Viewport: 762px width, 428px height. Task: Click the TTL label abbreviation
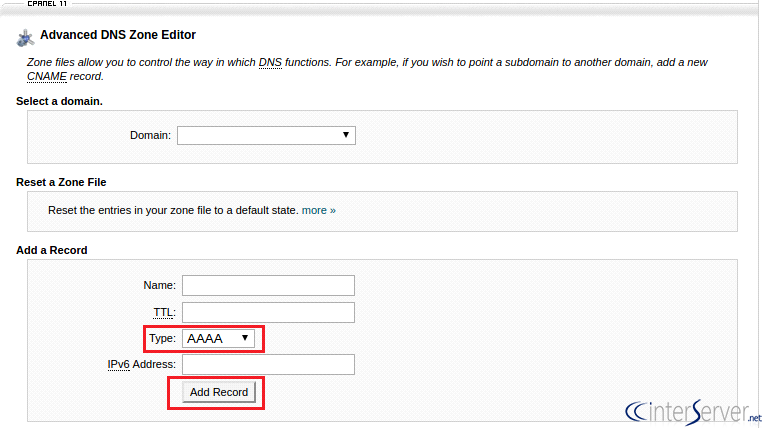(x=163, y=312)
